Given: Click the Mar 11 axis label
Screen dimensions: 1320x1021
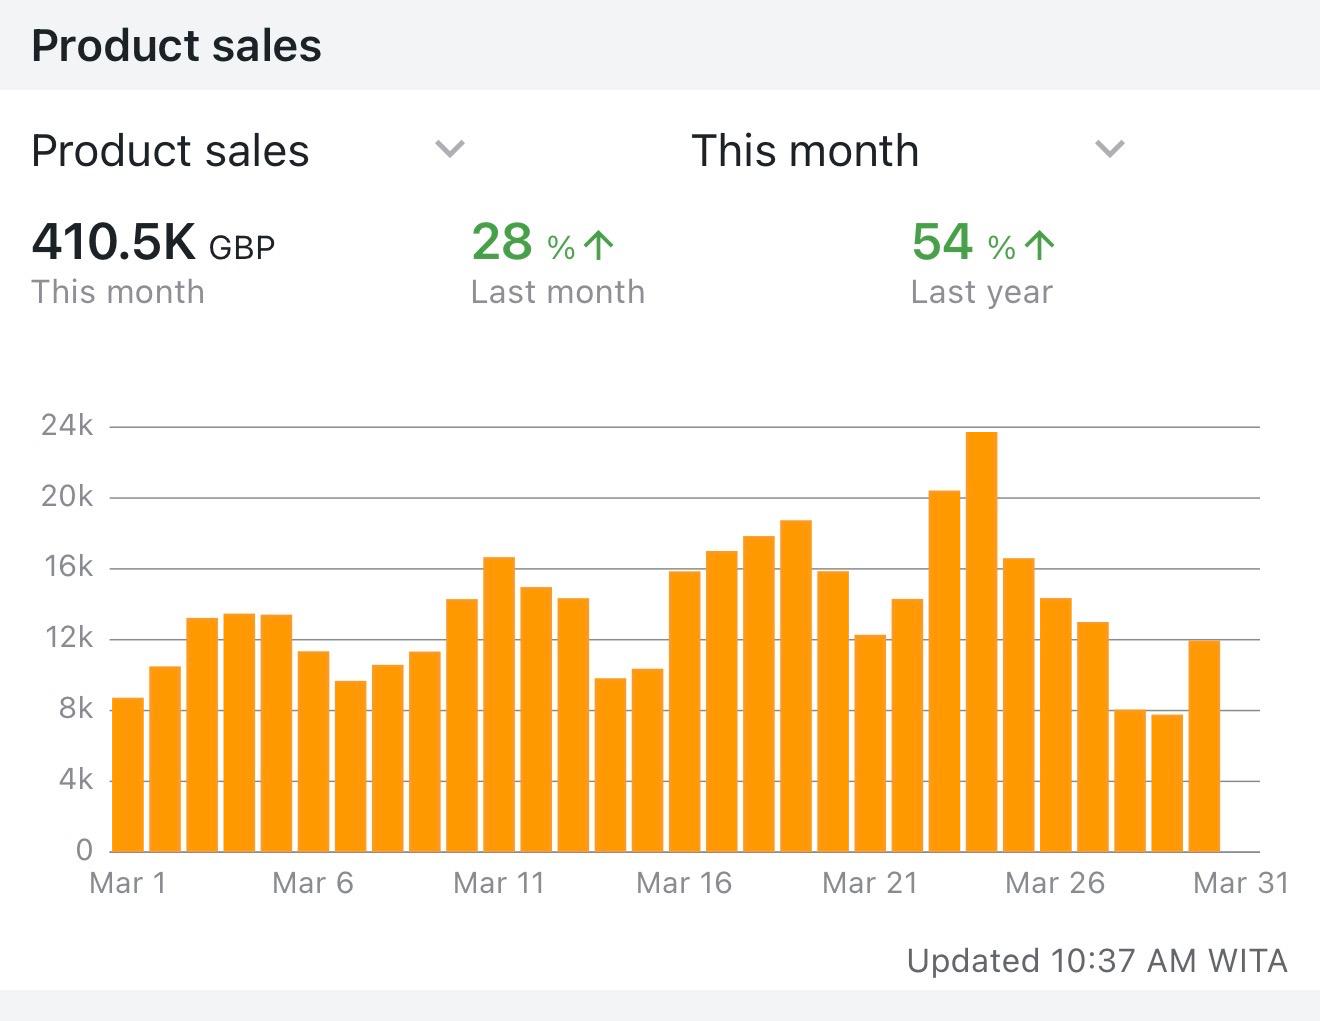Looking at the screenshot, I should point(498,883).
